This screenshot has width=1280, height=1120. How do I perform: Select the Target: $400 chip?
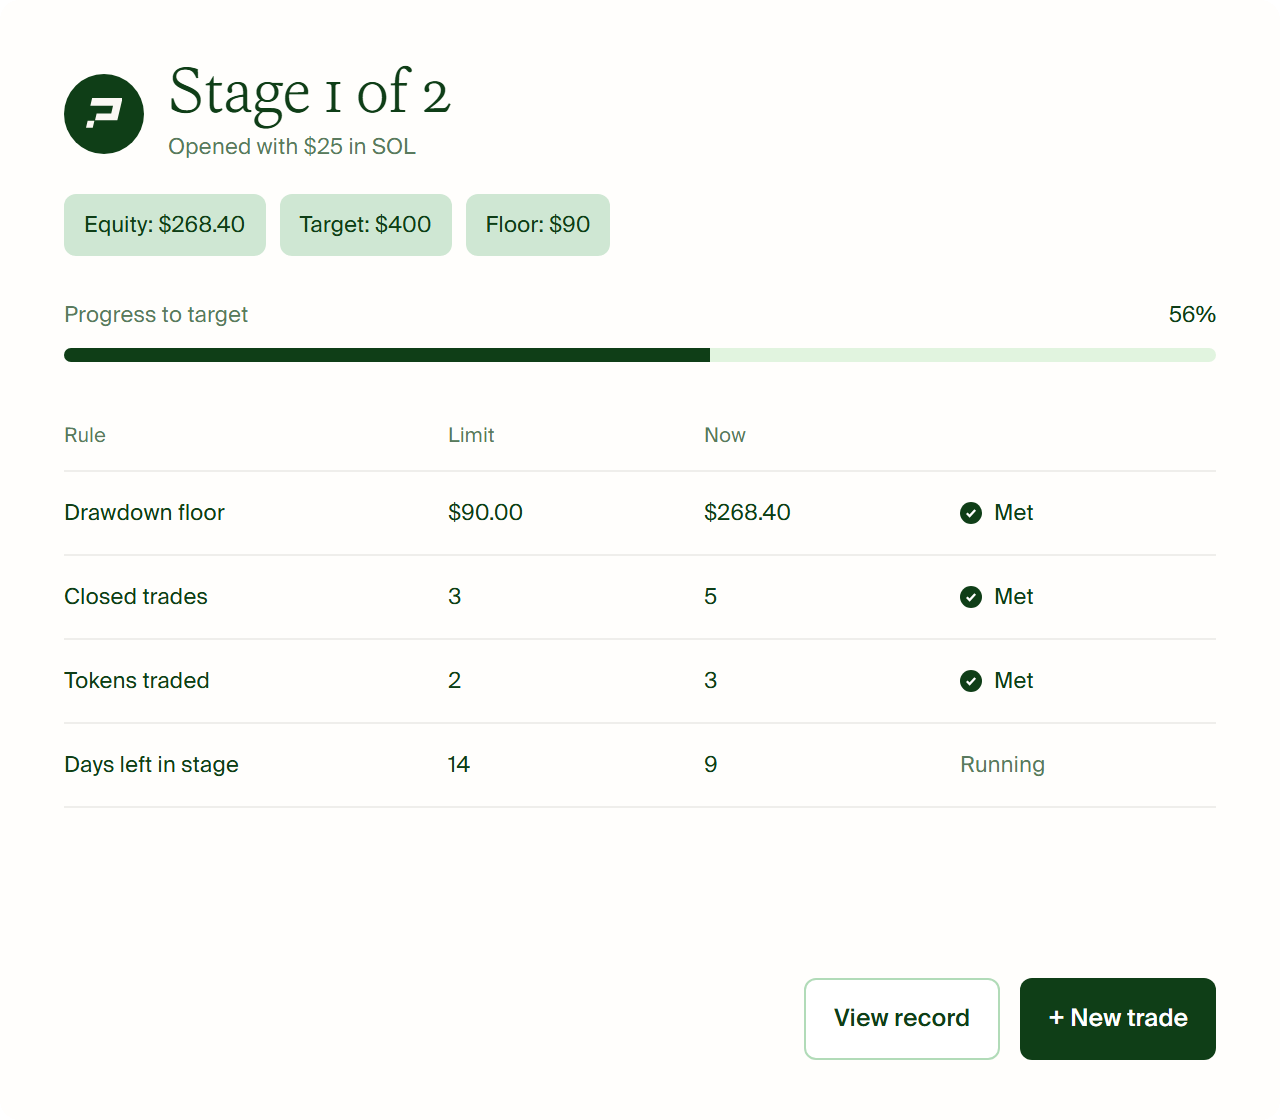coord(366,225)
